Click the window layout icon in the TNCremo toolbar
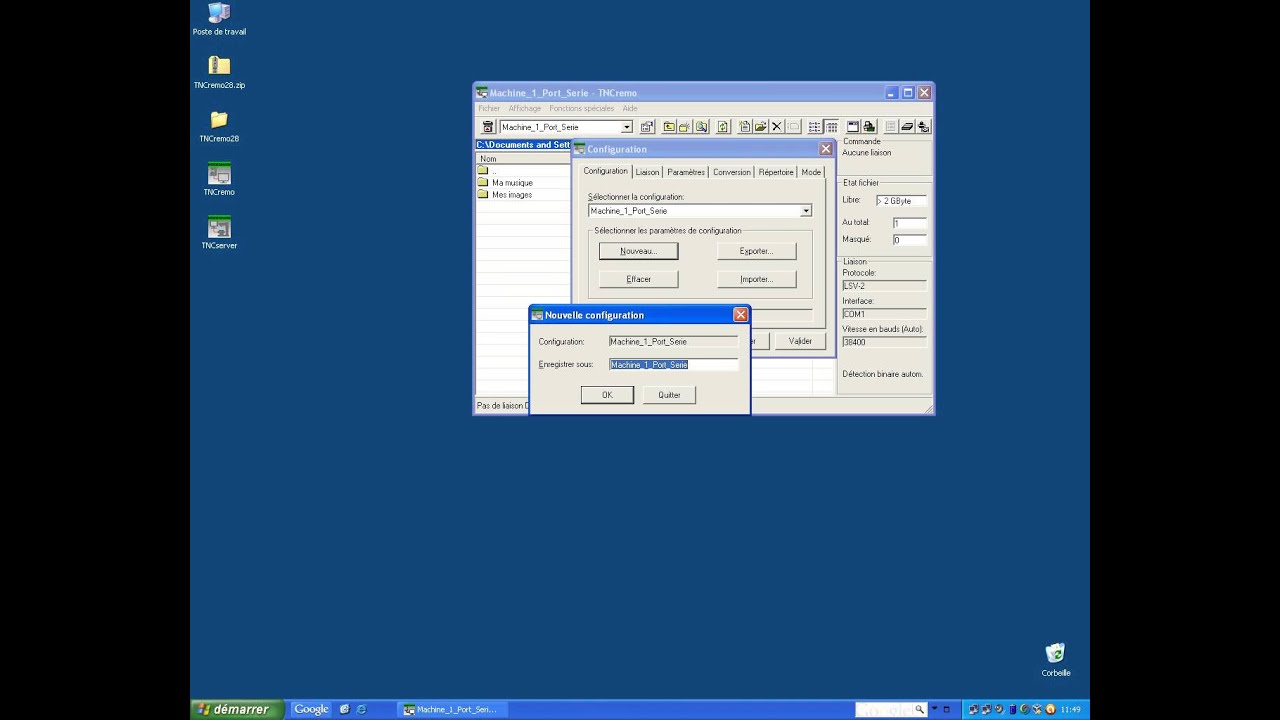The image size is (1280, 720). pyautogui.click(x=853, y=127)
